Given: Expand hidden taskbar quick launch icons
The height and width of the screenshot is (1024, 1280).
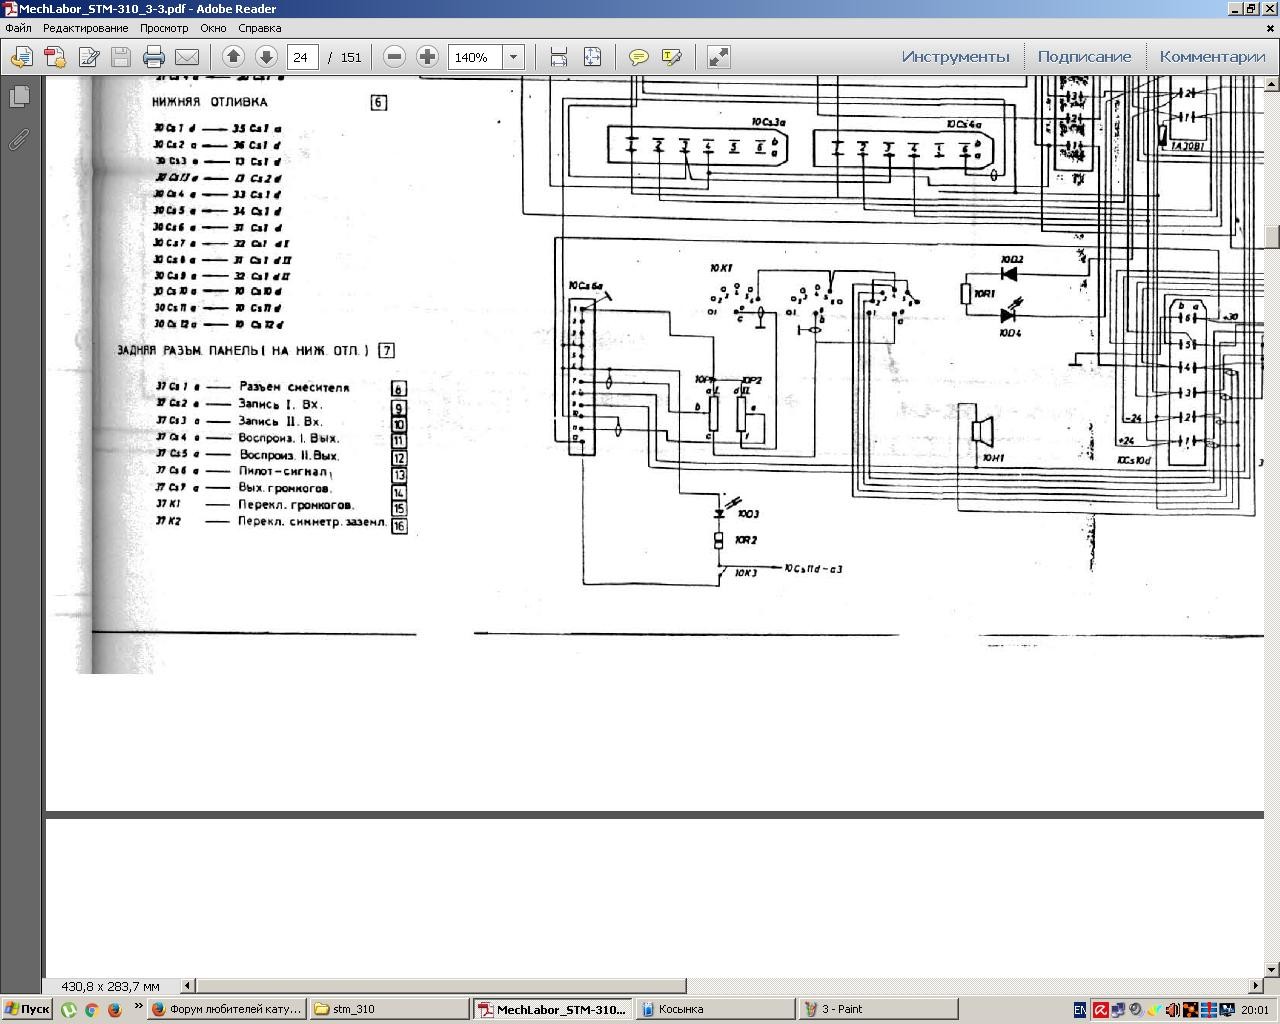Looking at the screenshot, I should click(x=138, y=1007).
